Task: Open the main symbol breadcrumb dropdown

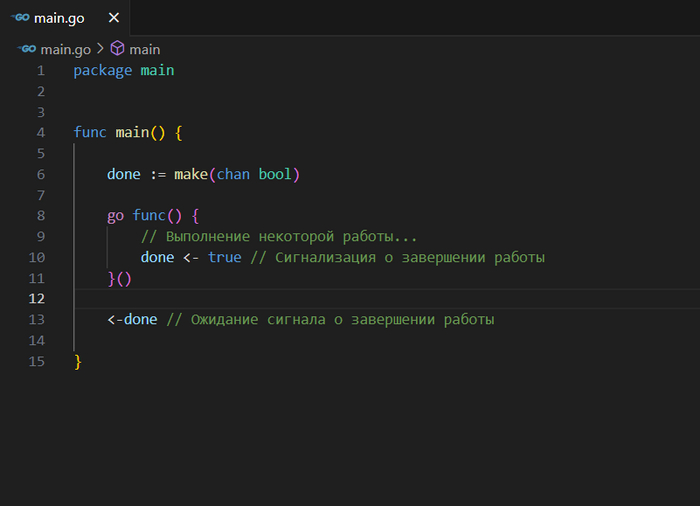Action: 144,49
